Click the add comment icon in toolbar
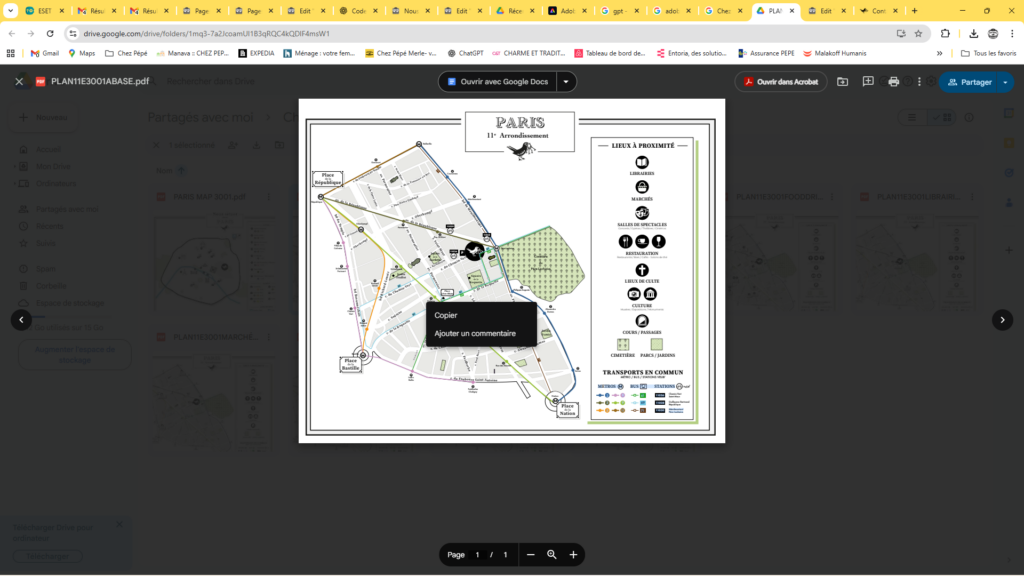The image size is (1024, 576). pyautogui.click(x=868, y=82)
